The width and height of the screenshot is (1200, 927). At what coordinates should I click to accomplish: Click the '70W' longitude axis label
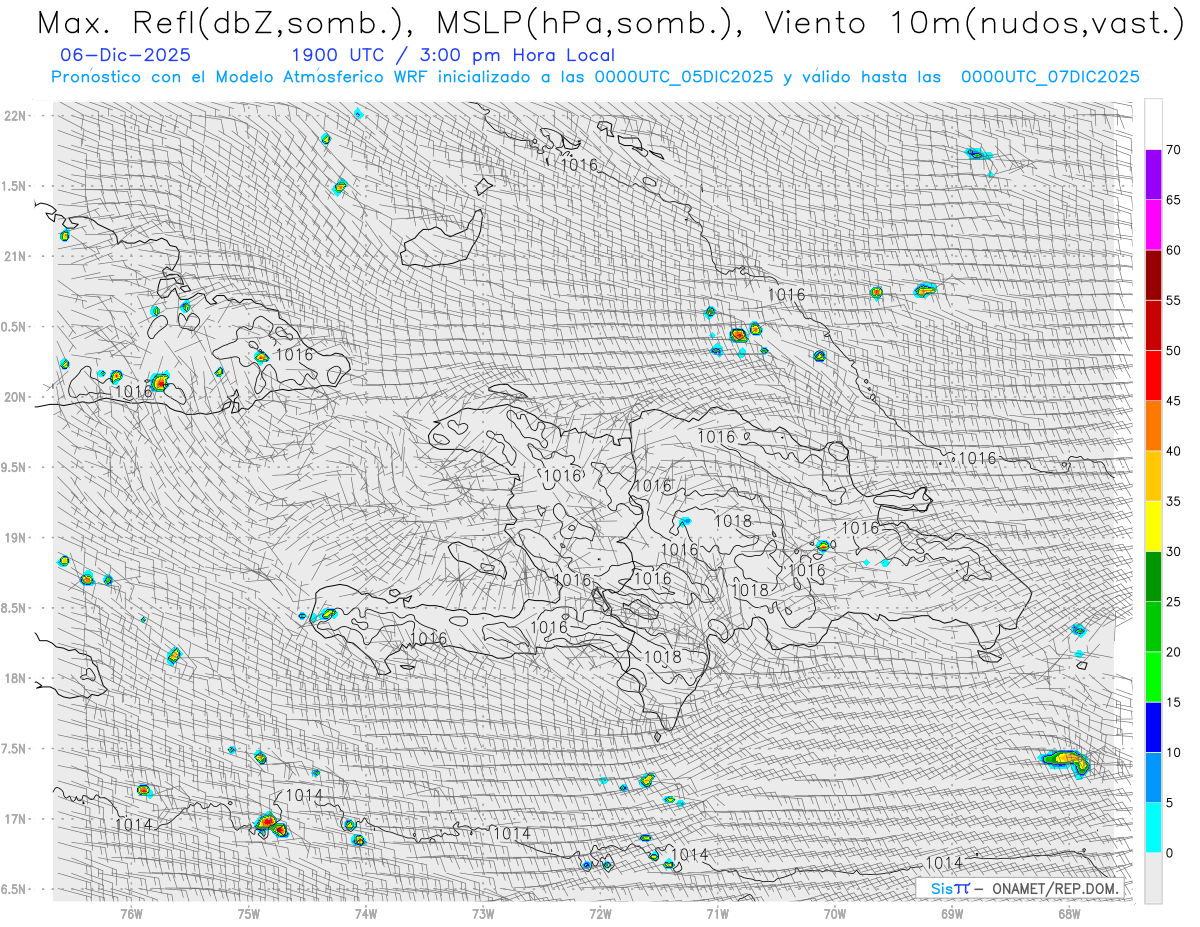pos(835,912)
